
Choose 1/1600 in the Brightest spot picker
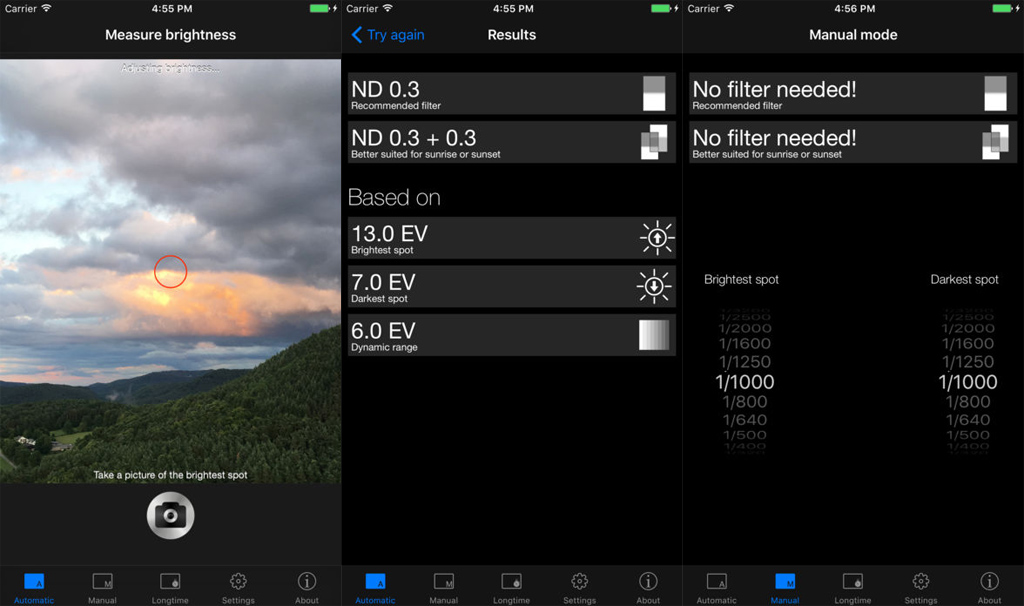pyautogui.click(x=745, y=344)
